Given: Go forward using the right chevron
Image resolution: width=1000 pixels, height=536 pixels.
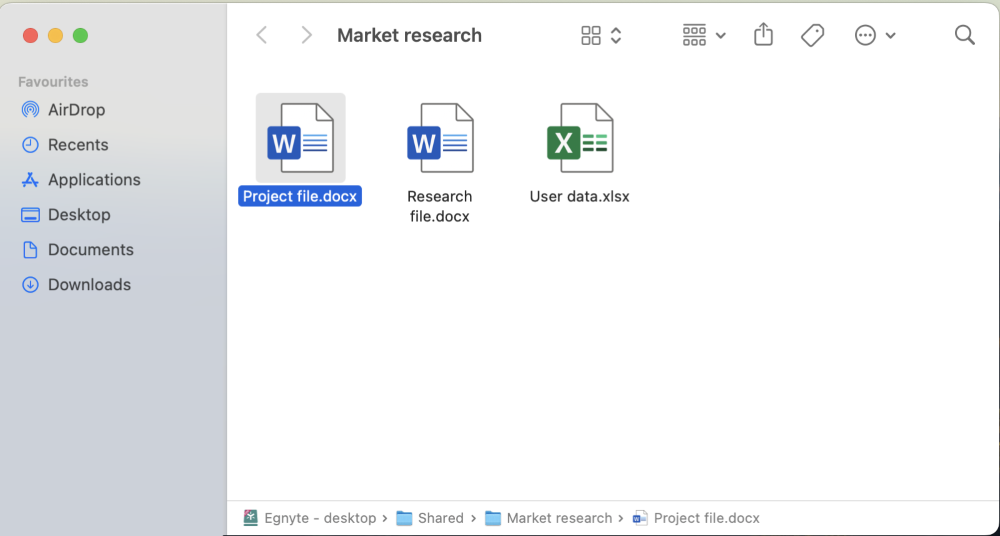Looking at the screenshot, I should 306,35.
